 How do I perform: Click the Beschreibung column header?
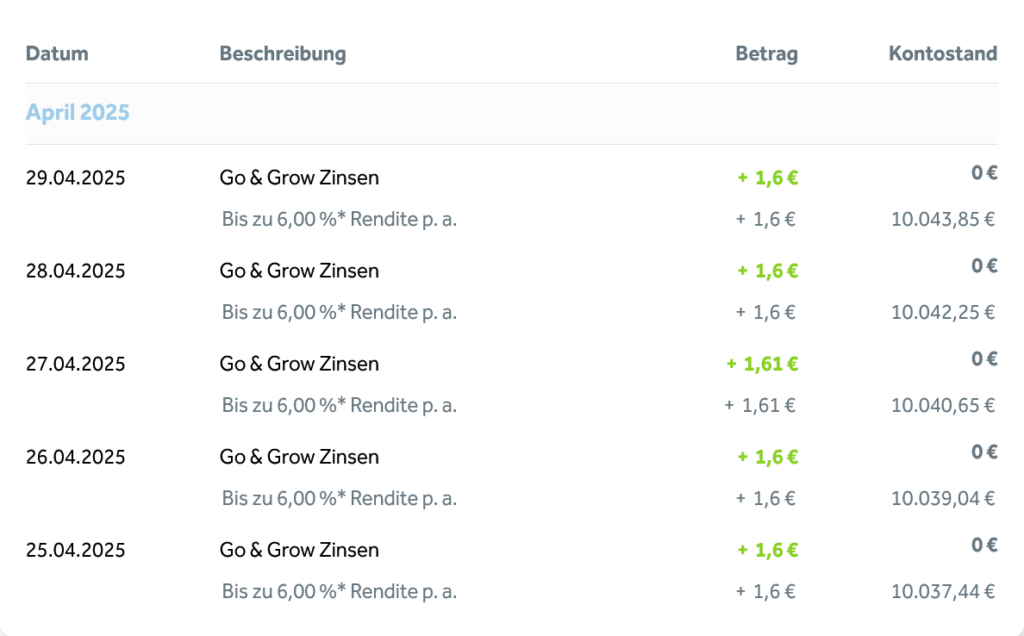pos(283,54)
